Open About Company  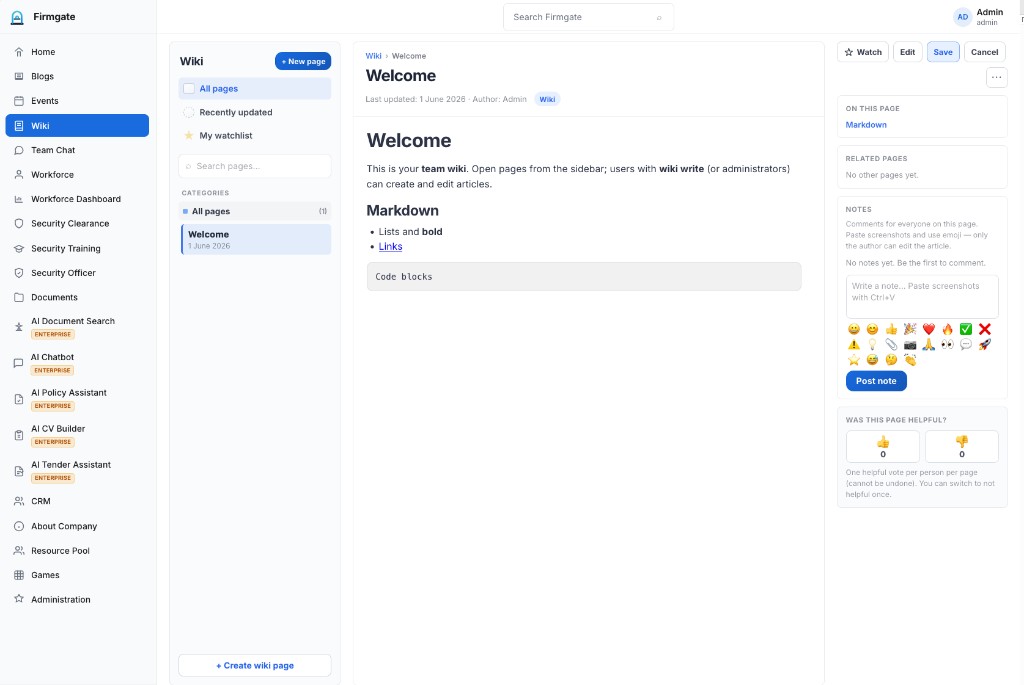coord(77,526)
